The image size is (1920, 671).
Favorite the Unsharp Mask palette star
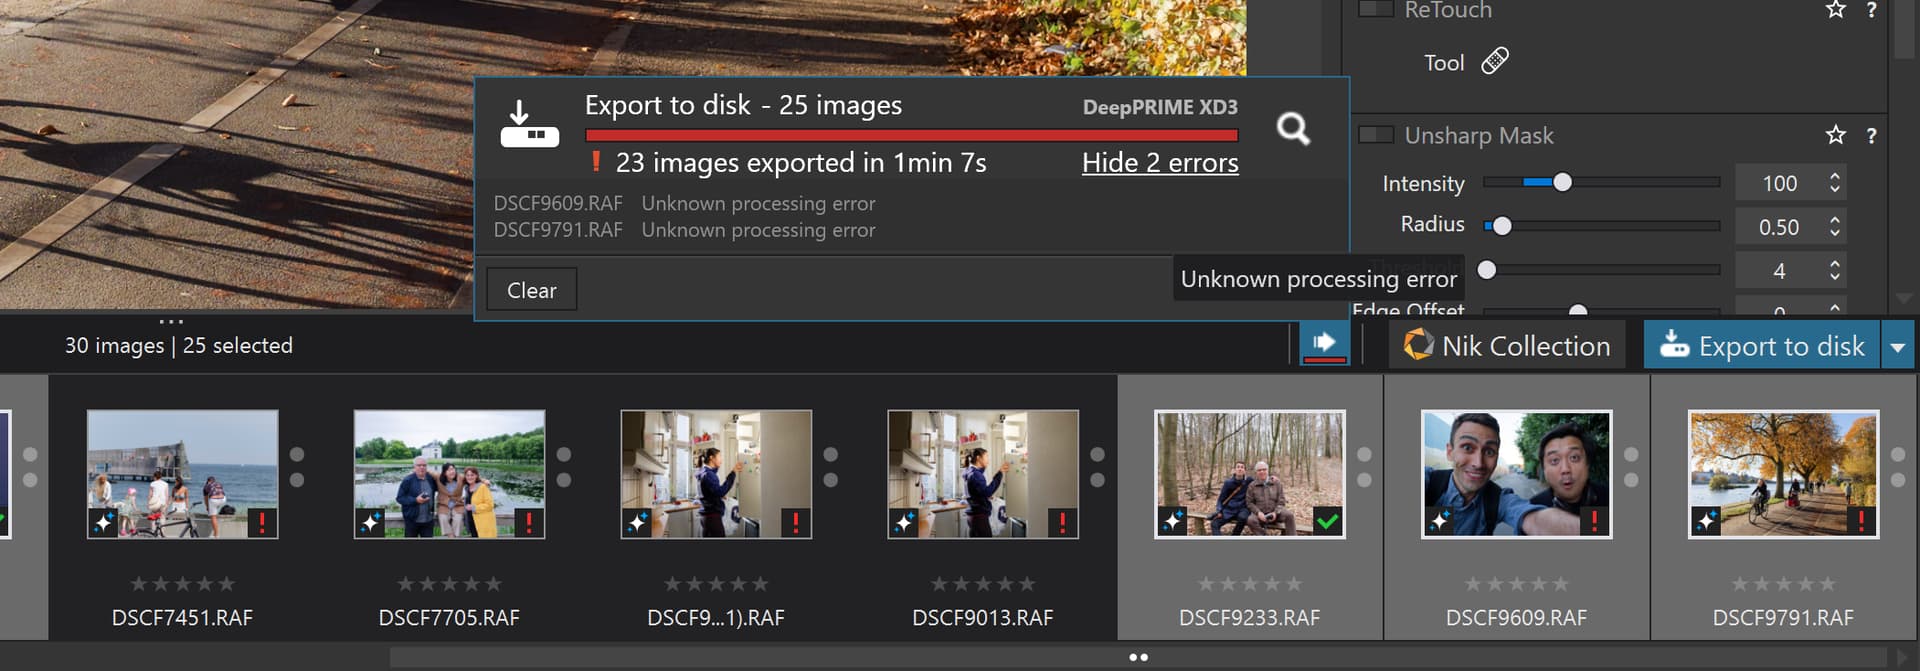(1835, 135)
